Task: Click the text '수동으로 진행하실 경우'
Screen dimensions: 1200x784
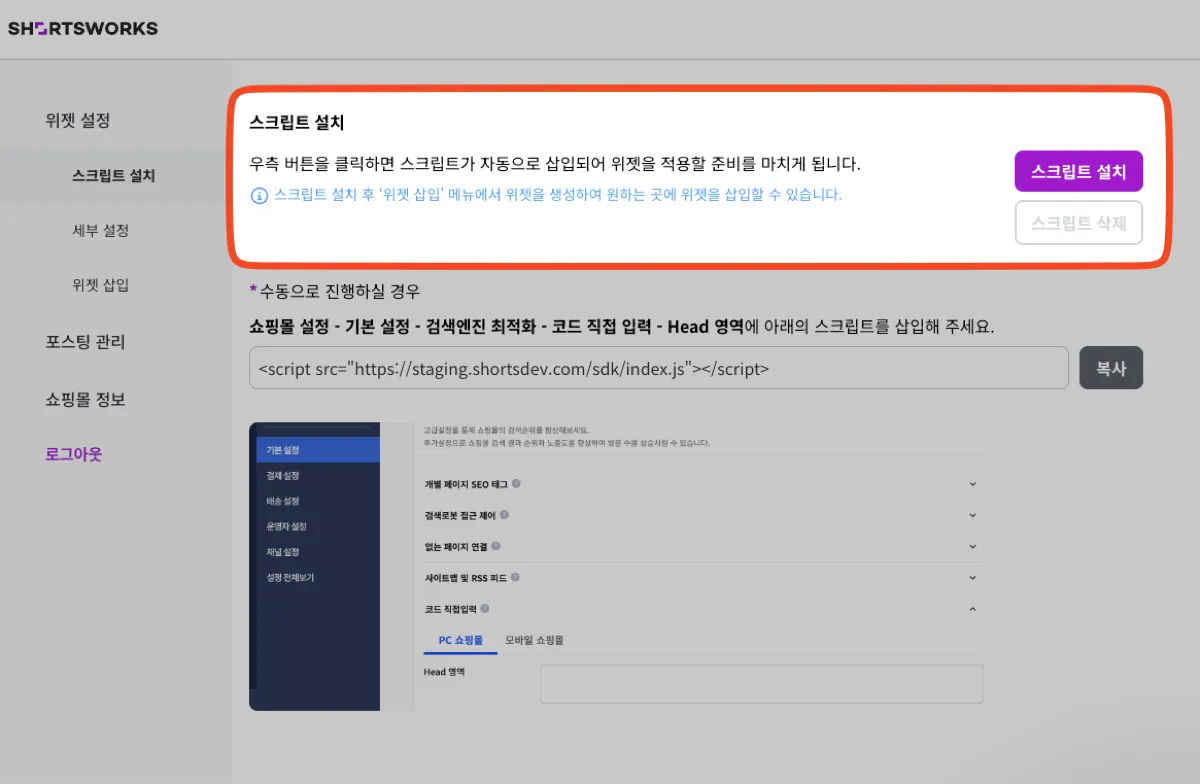Action: [340, 292]
